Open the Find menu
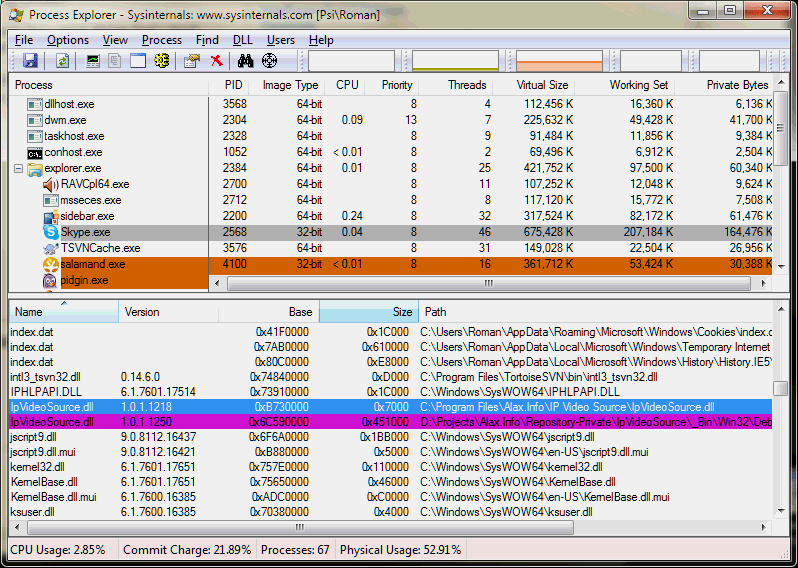798x568 pixels. [207, 40]
